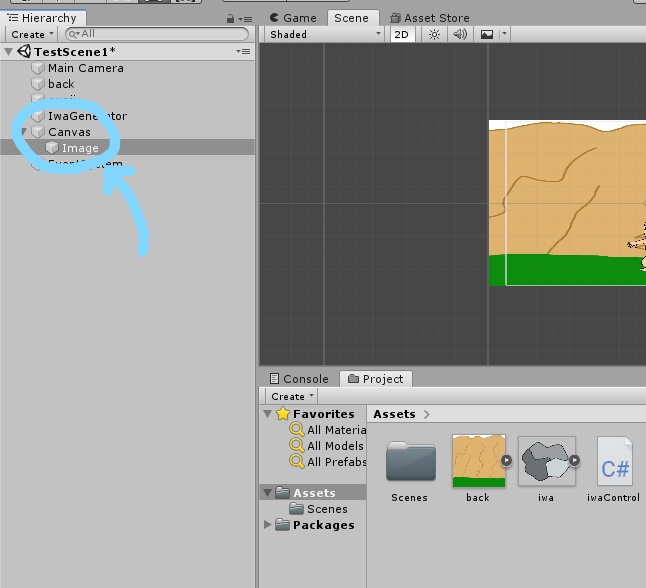
Task: Click the Canvas cube icon
Action: click(38, 132)
